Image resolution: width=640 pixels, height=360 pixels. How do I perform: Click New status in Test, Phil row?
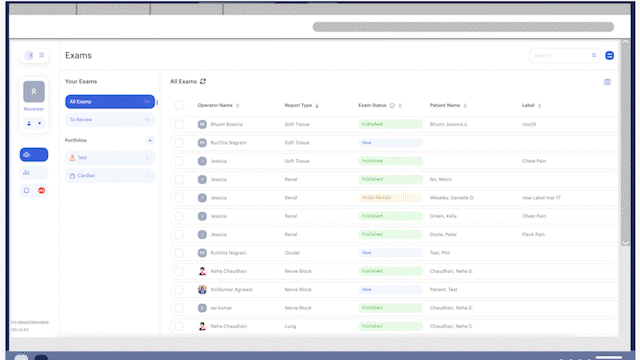click(x=390, y=253)
